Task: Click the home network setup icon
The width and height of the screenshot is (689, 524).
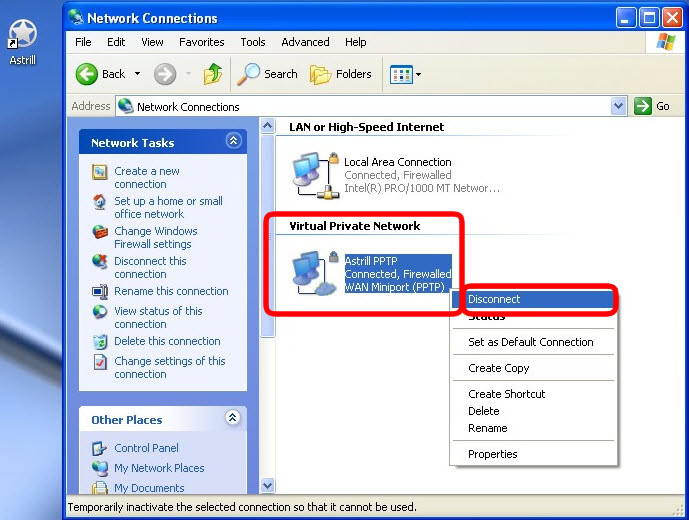Action: coord(100,202)
